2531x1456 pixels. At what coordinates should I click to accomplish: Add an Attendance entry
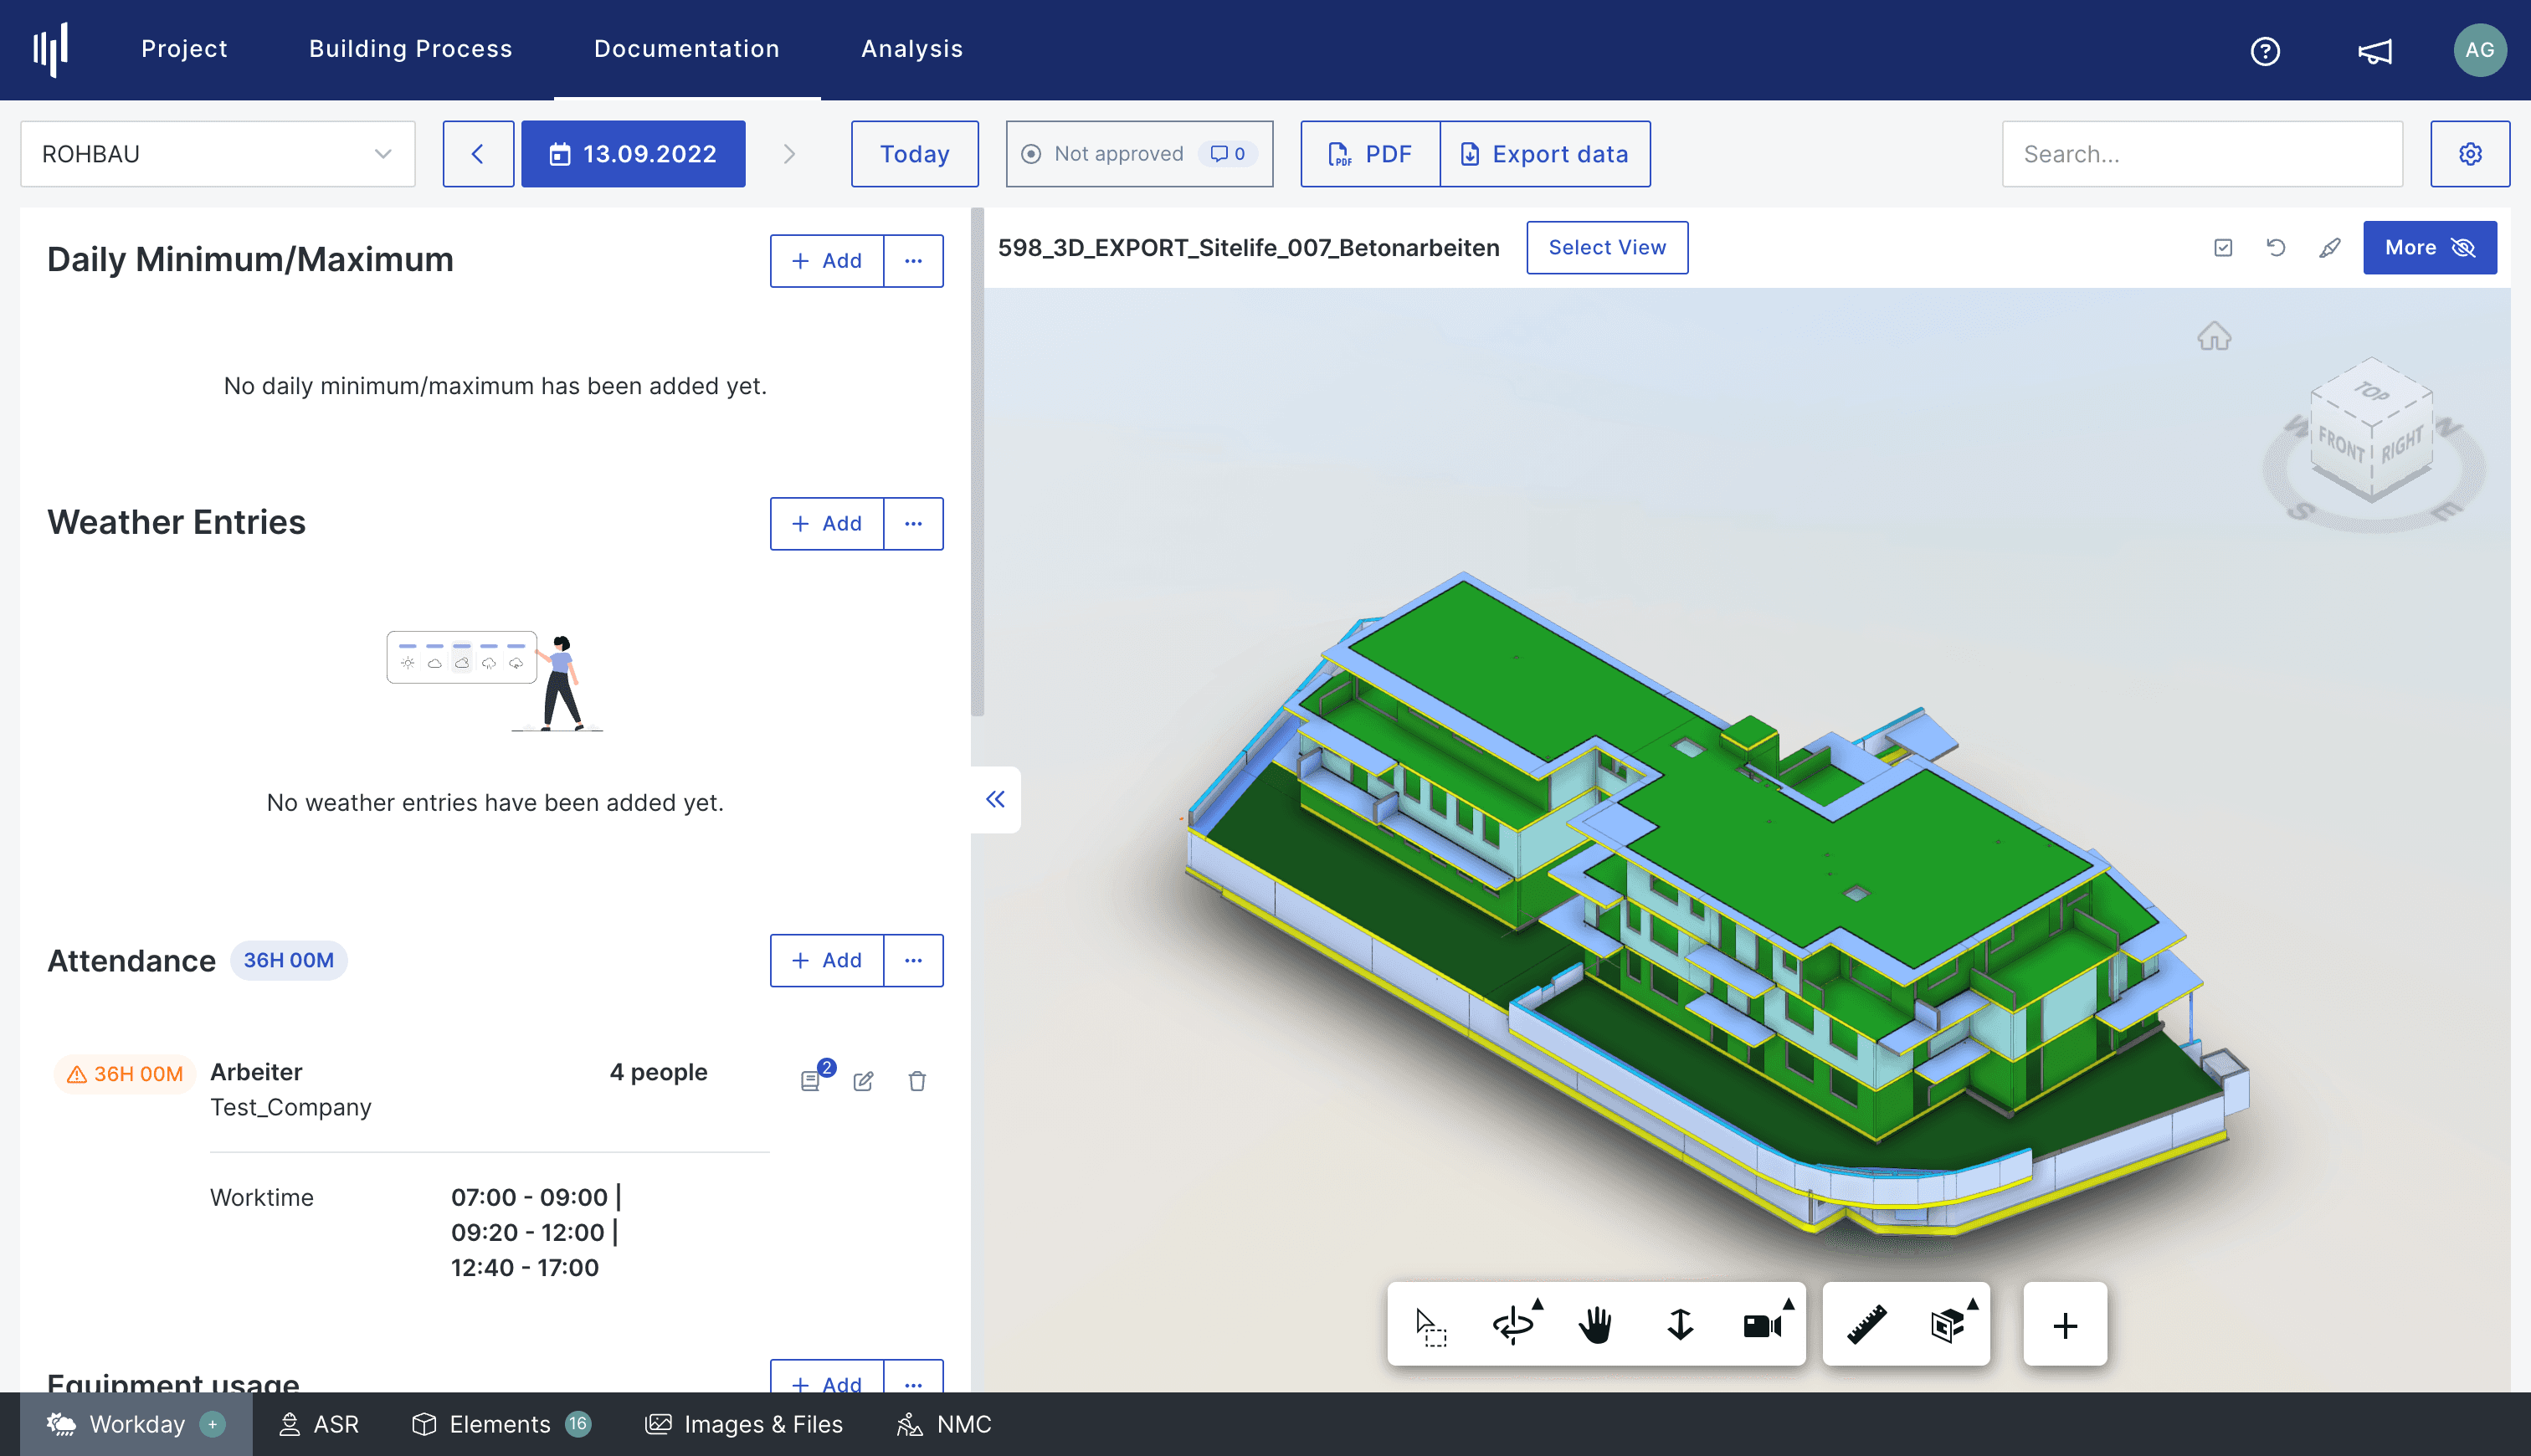point(827,960)
